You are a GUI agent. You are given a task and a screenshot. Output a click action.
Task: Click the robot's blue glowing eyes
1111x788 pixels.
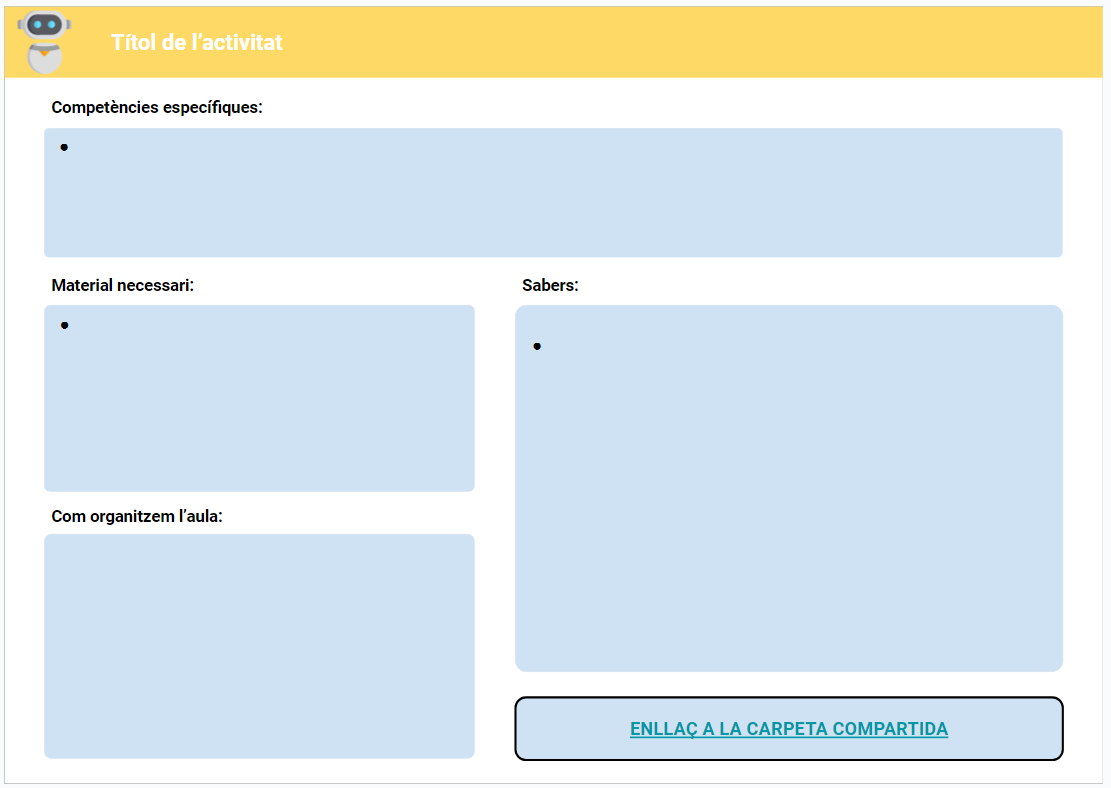45,24
